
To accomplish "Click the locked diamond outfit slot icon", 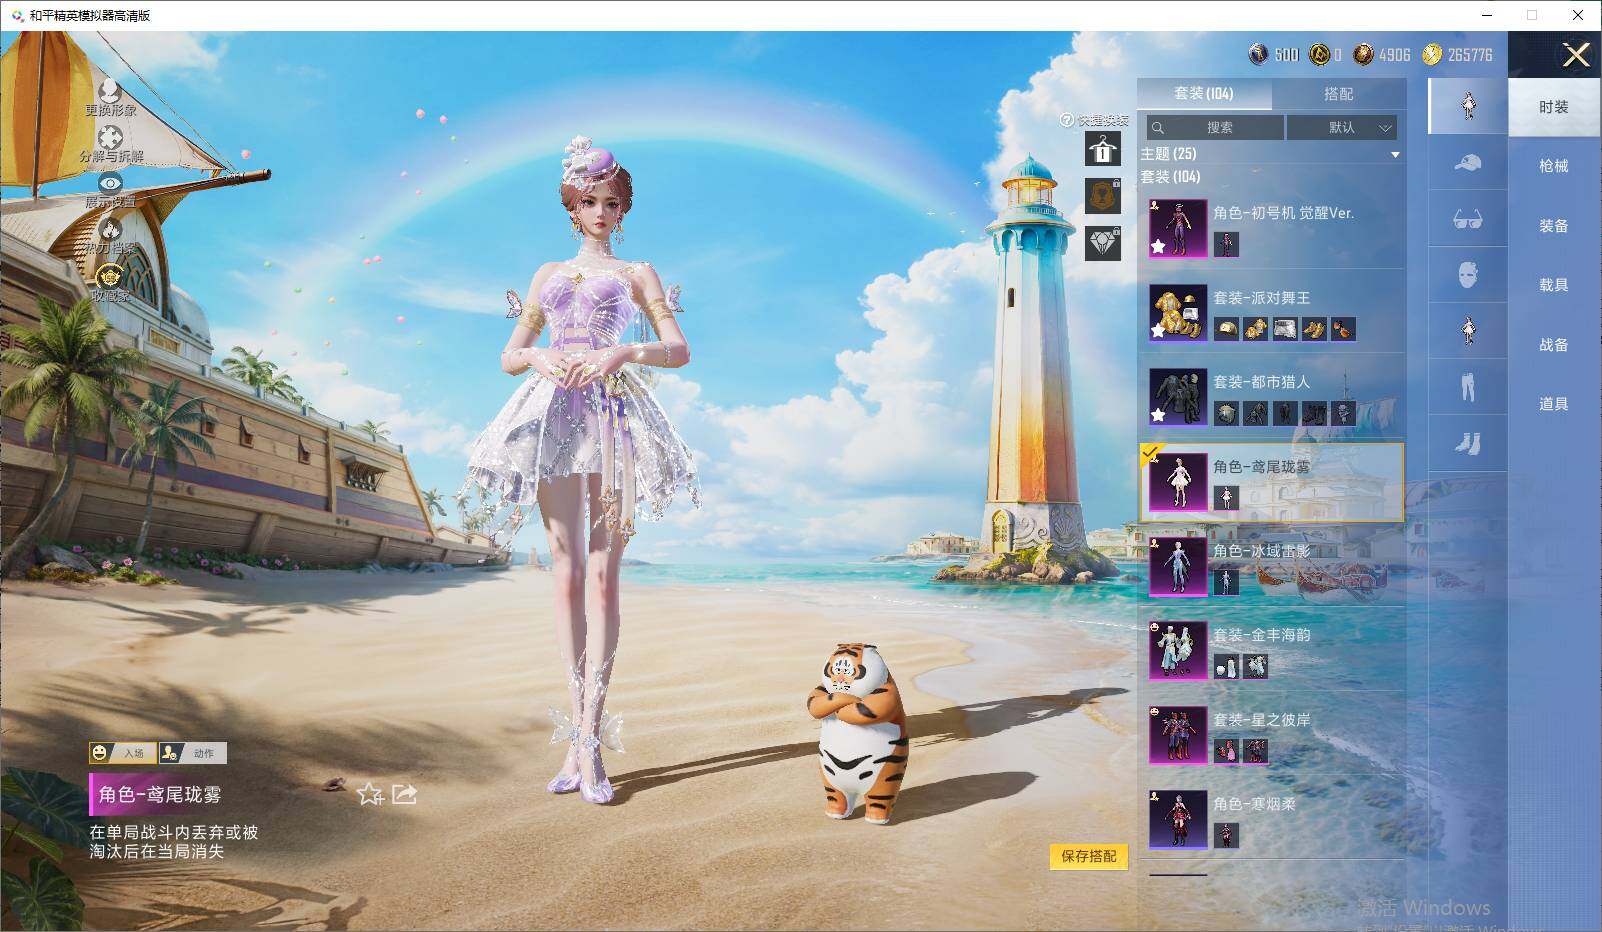I will (x=1103, y=243).
